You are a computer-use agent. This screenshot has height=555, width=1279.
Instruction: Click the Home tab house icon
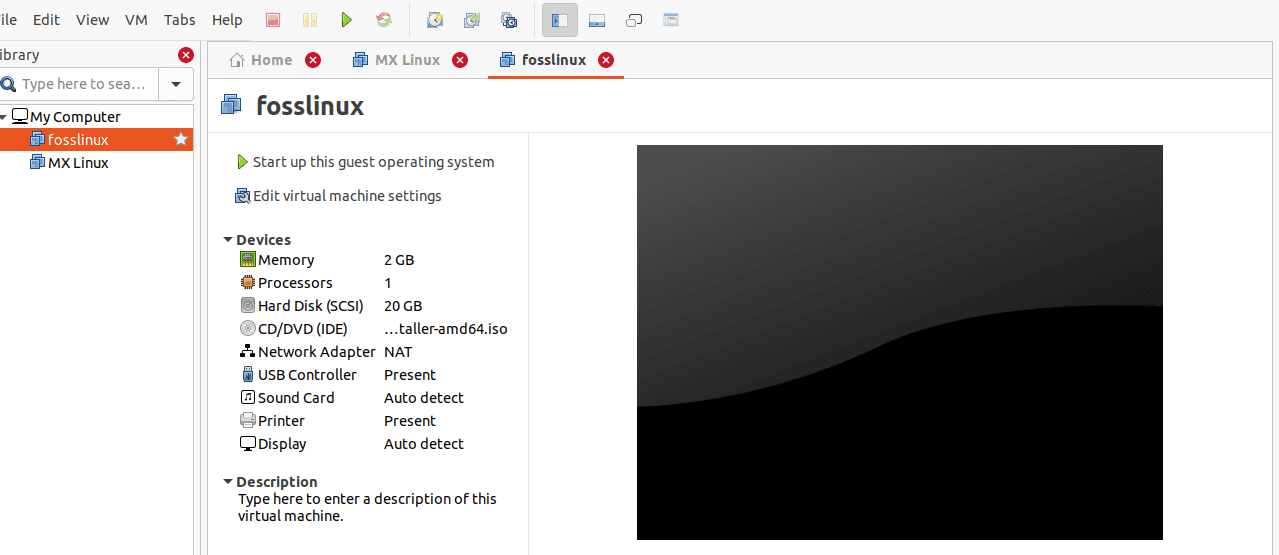point(237,60)
